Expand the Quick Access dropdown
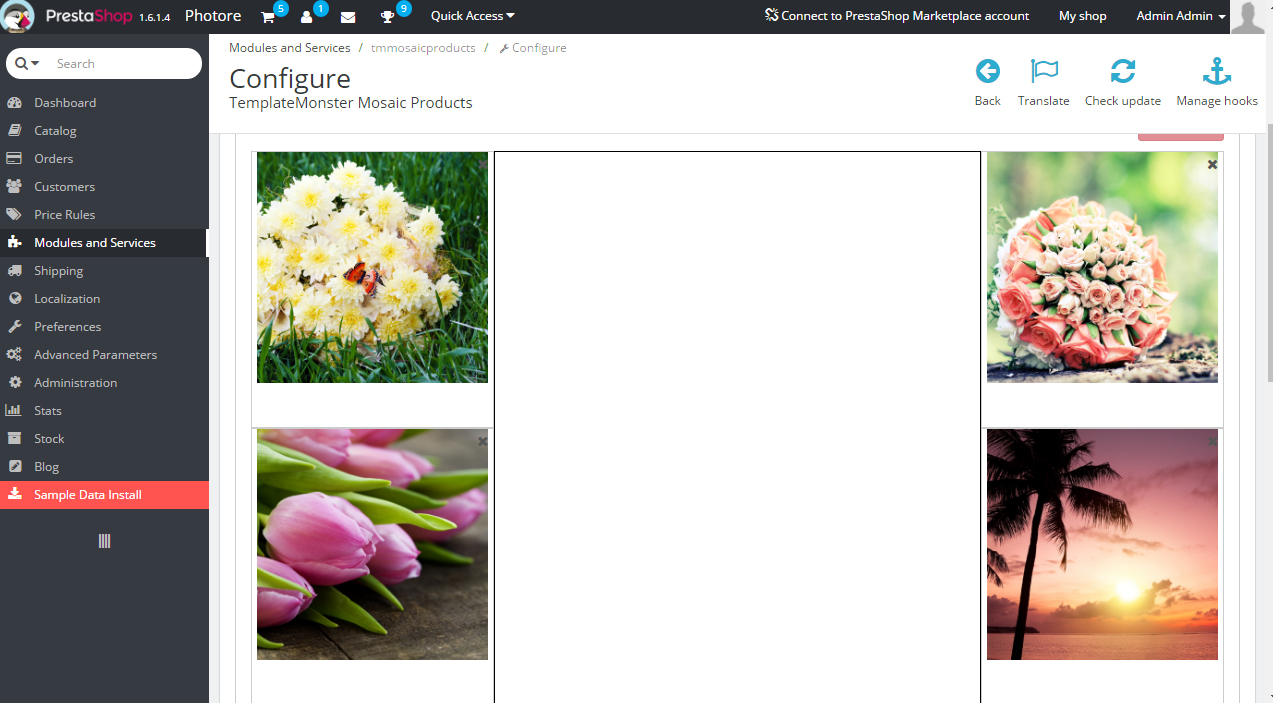This screenshot has height=703, width=1273. click(x=473, y=16)
